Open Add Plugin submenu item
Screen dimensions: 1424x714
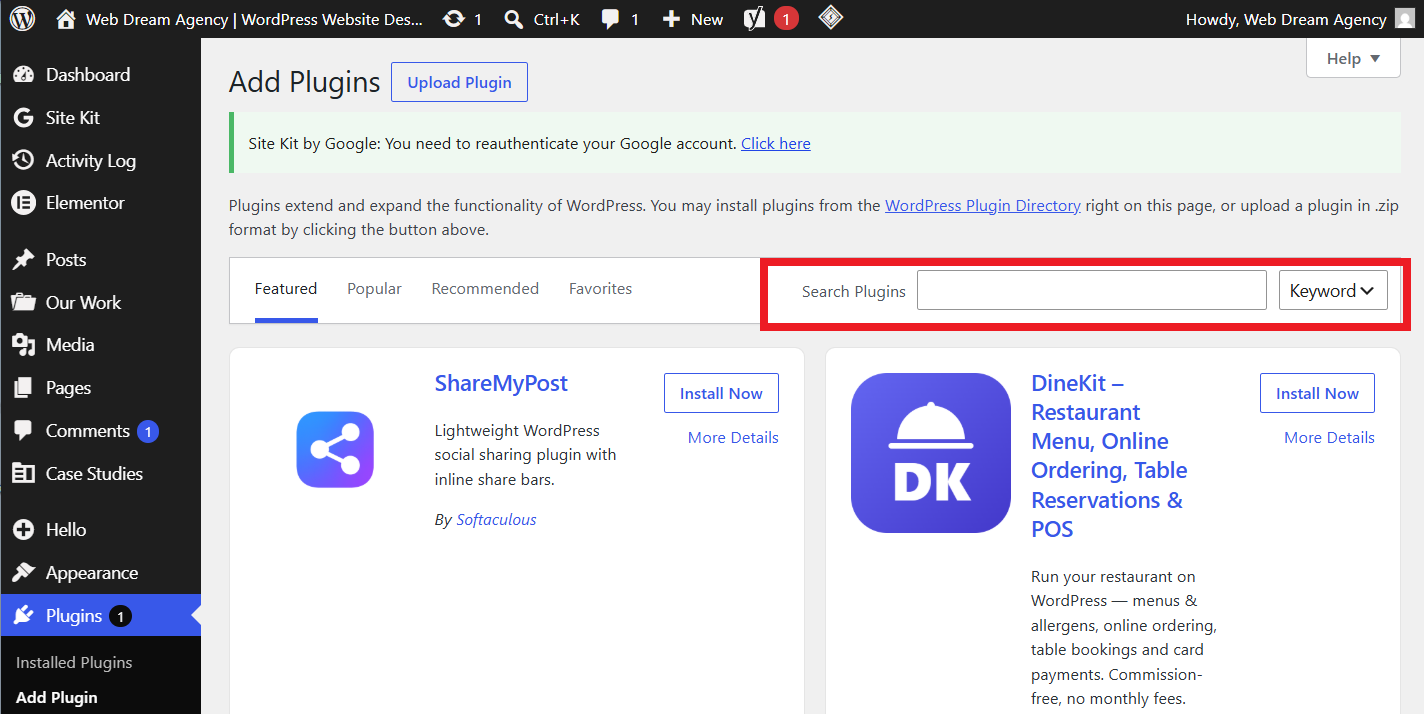(x=57, y=697)
